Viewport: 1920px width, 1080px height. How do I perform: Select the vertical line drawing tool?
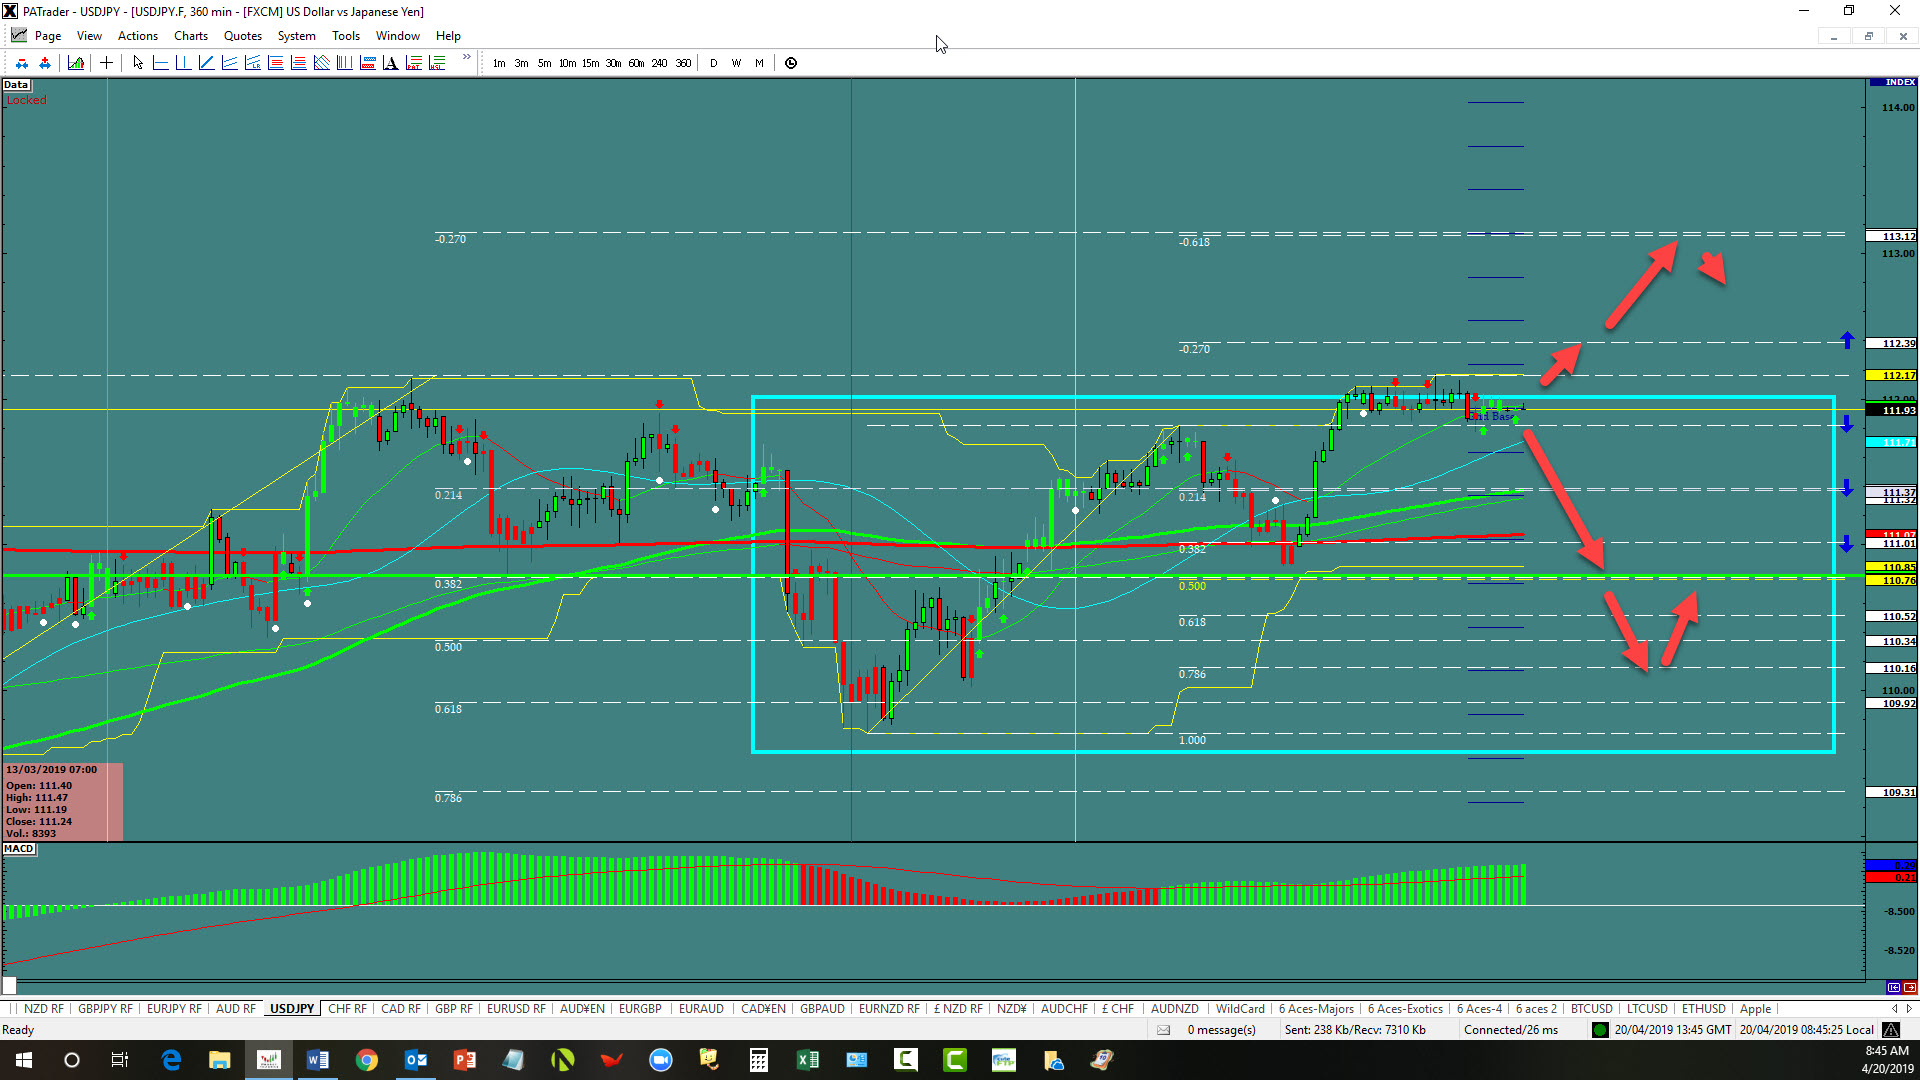pyautogui.click(x=183, y=63)
